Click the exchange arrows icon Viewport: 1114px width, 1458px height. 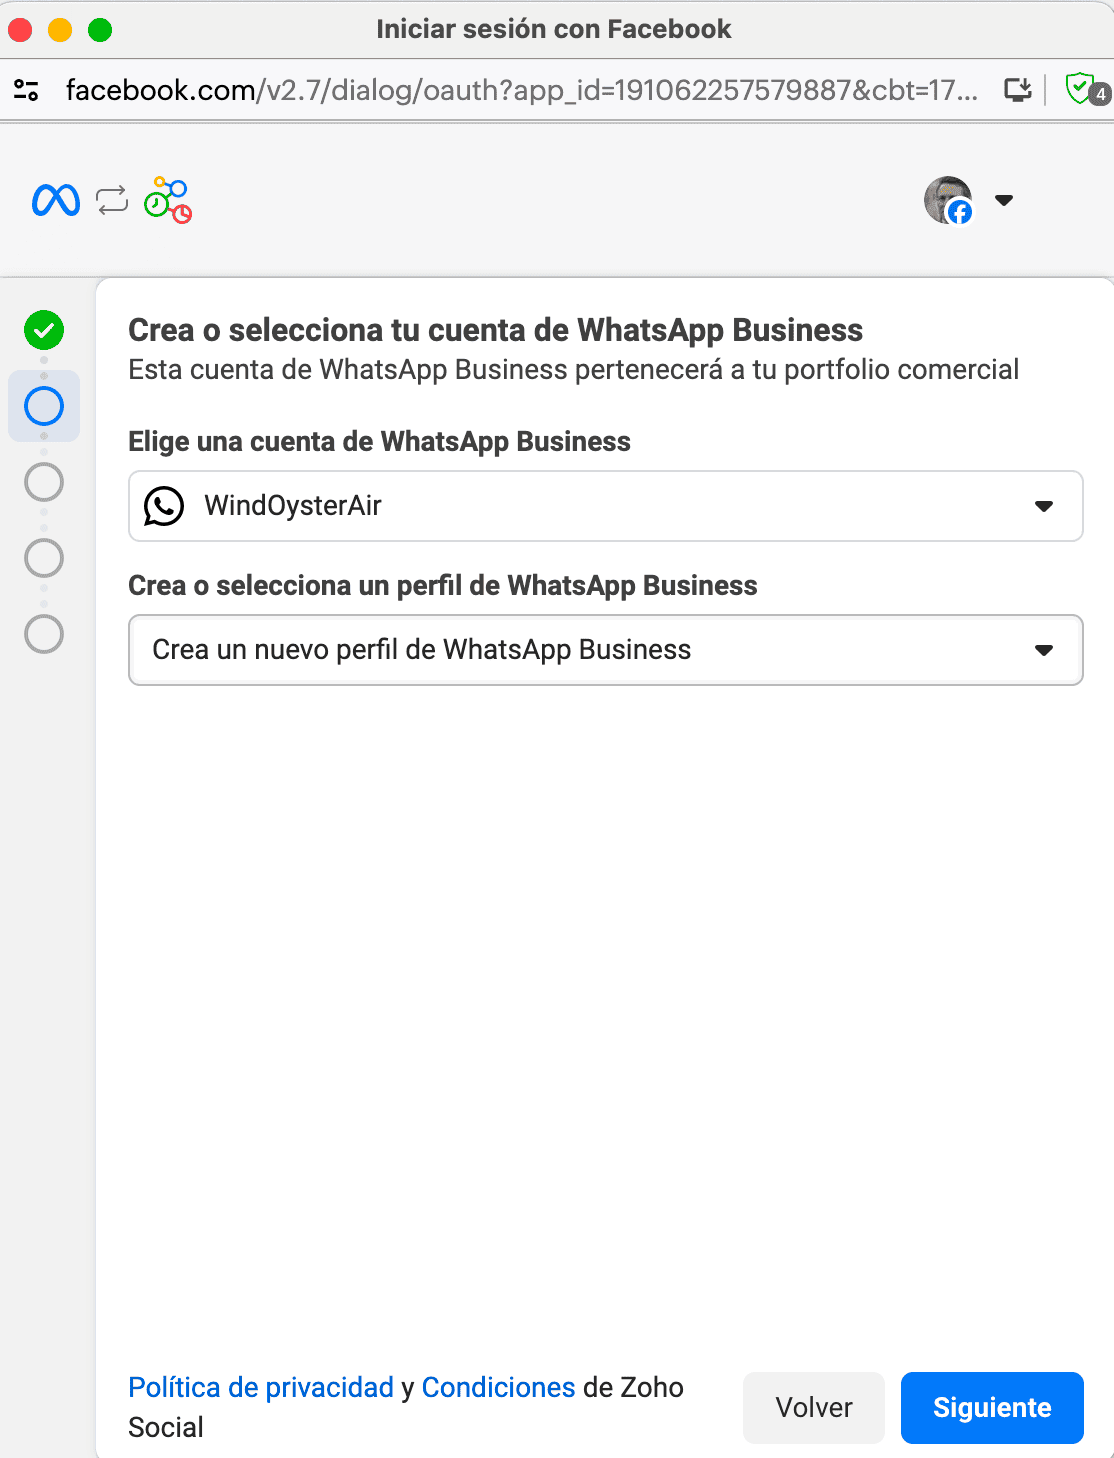point(112,200)
